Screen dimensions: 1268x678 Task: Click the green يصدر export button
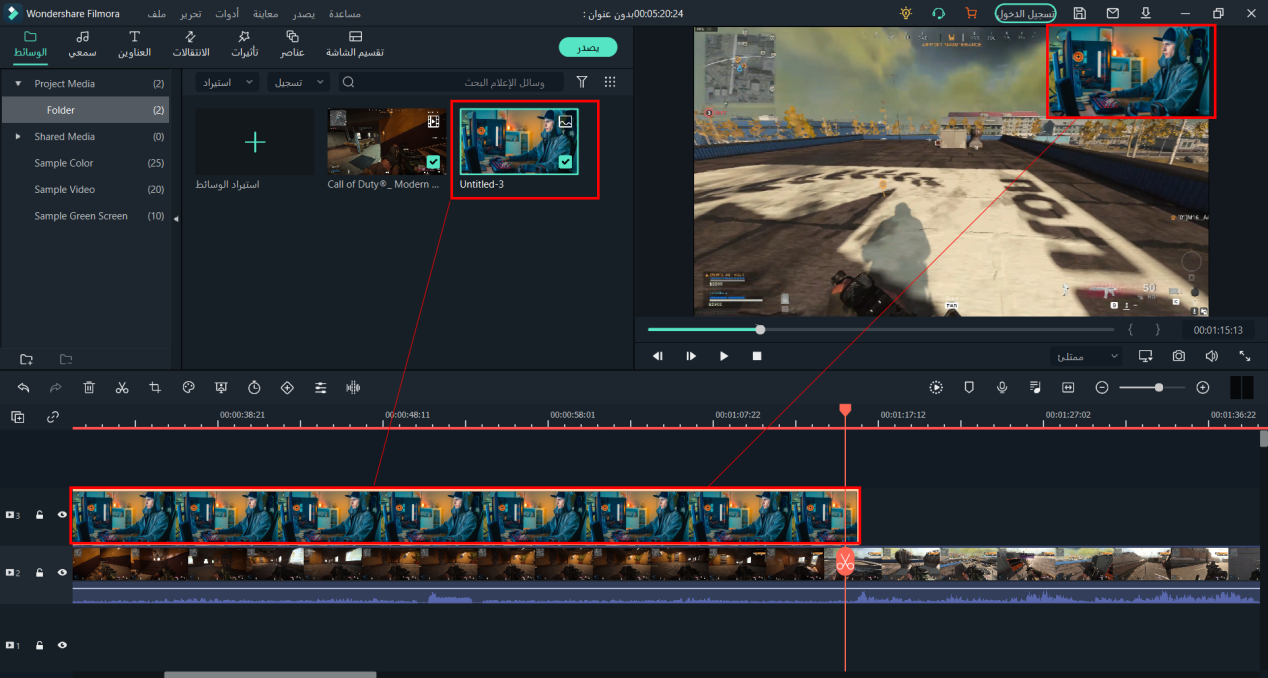point(588,48)
